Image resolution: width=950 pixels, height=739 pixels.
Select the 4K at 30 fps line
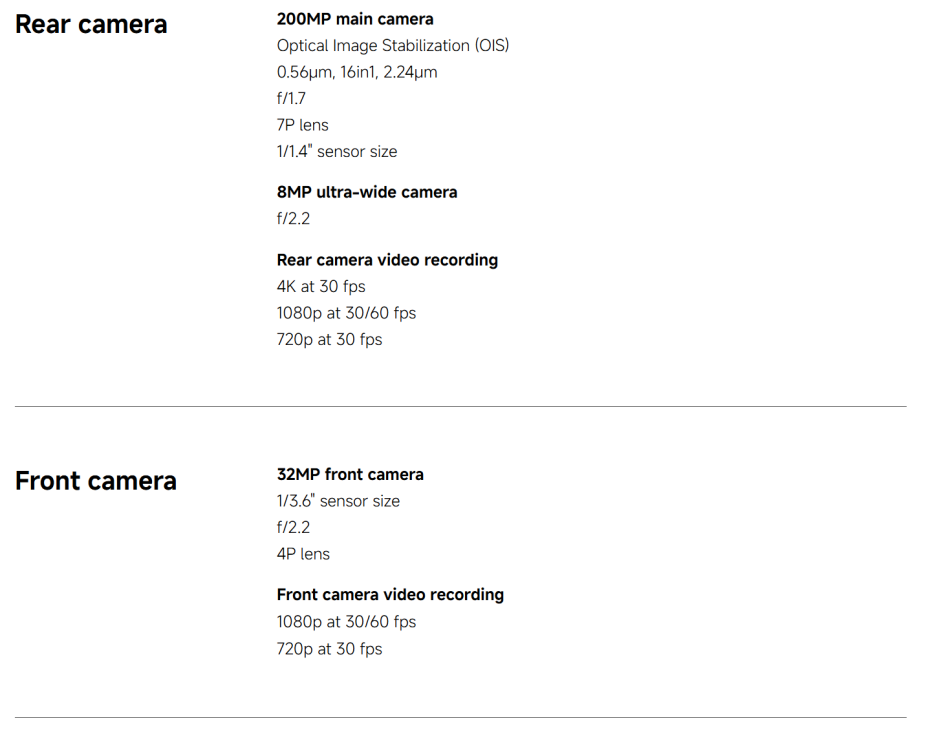click(320, 287)
